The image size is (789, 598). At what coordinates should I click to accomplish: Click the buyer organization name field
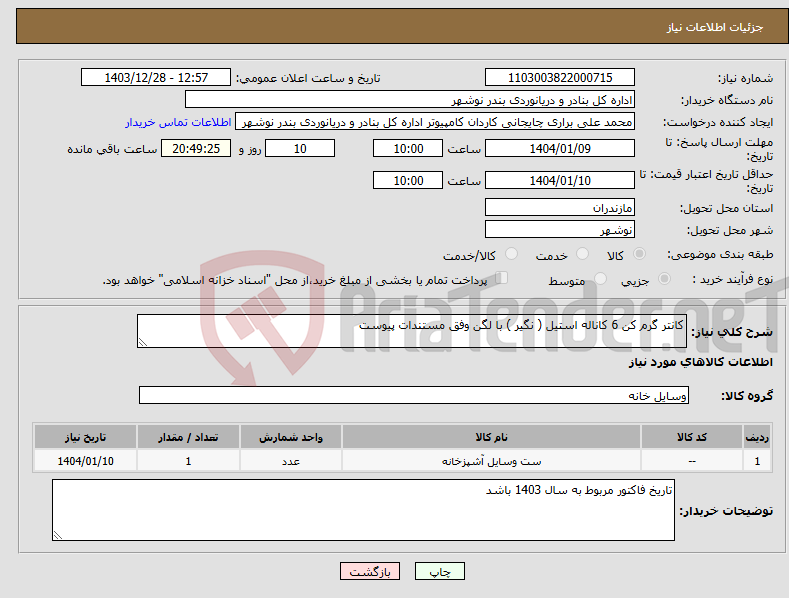410,100
